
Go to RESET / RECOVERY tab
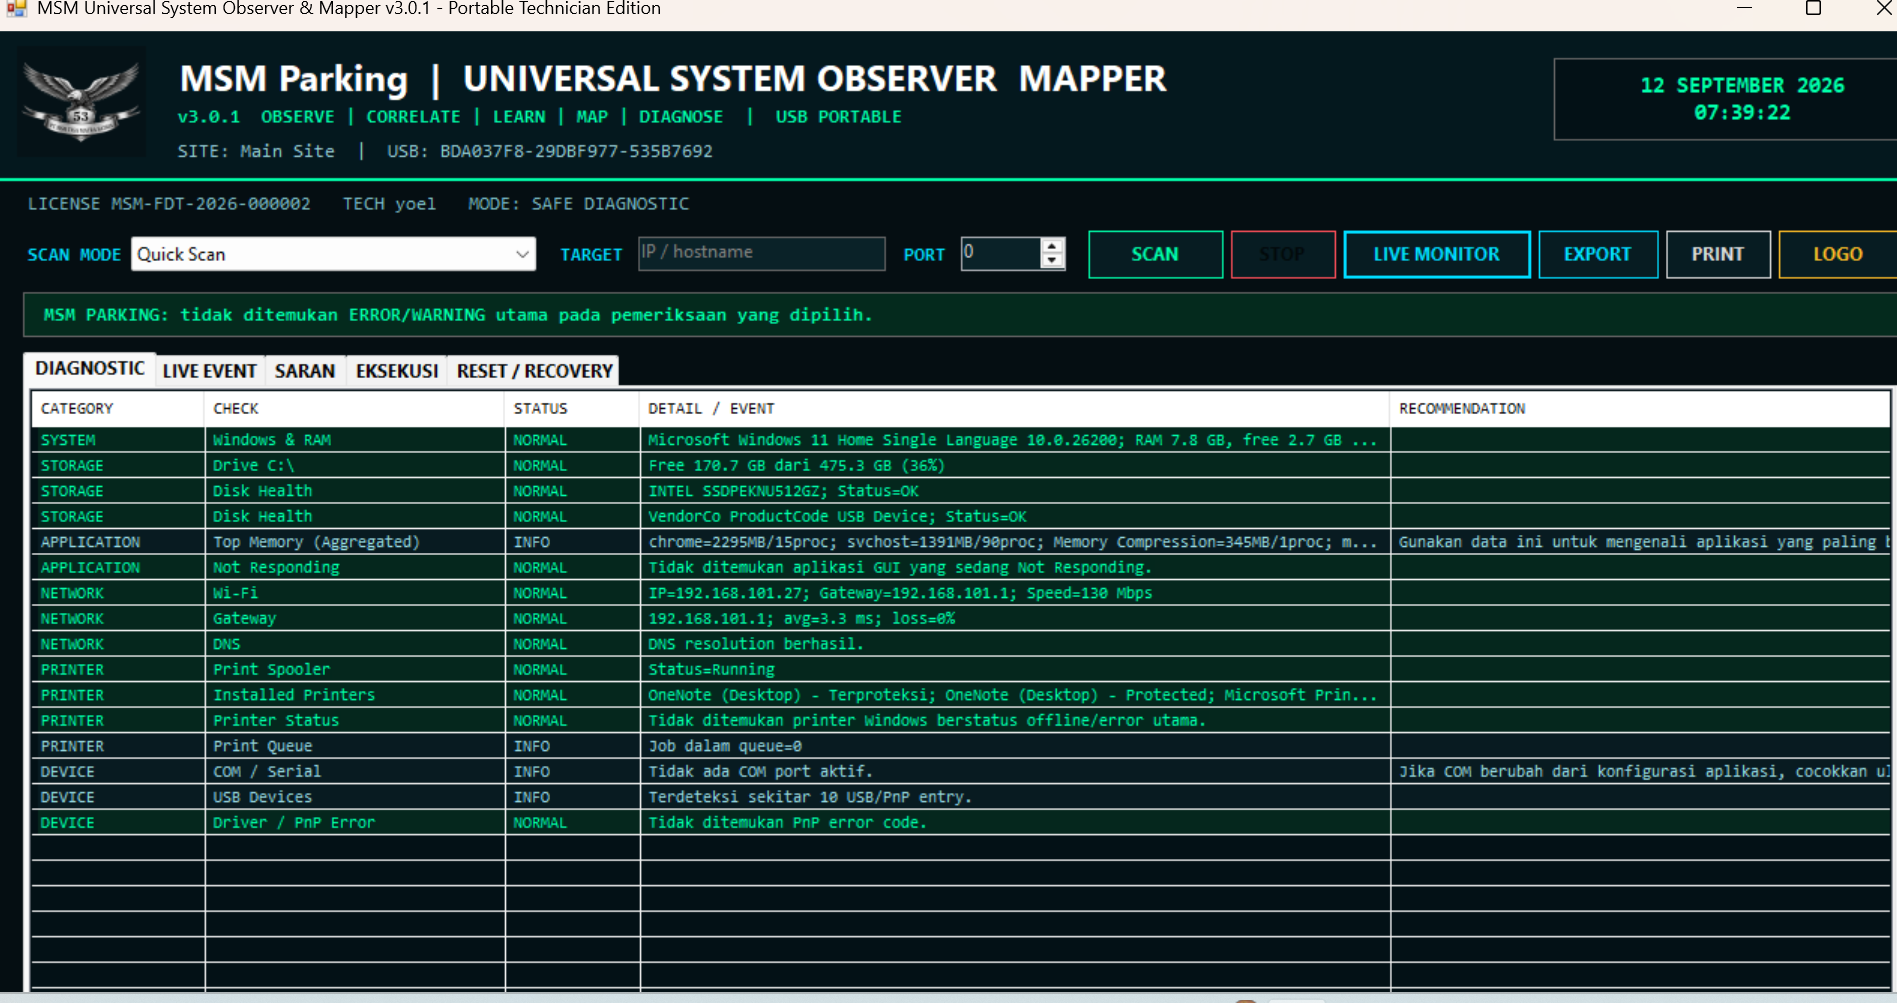tap(534, 371)
